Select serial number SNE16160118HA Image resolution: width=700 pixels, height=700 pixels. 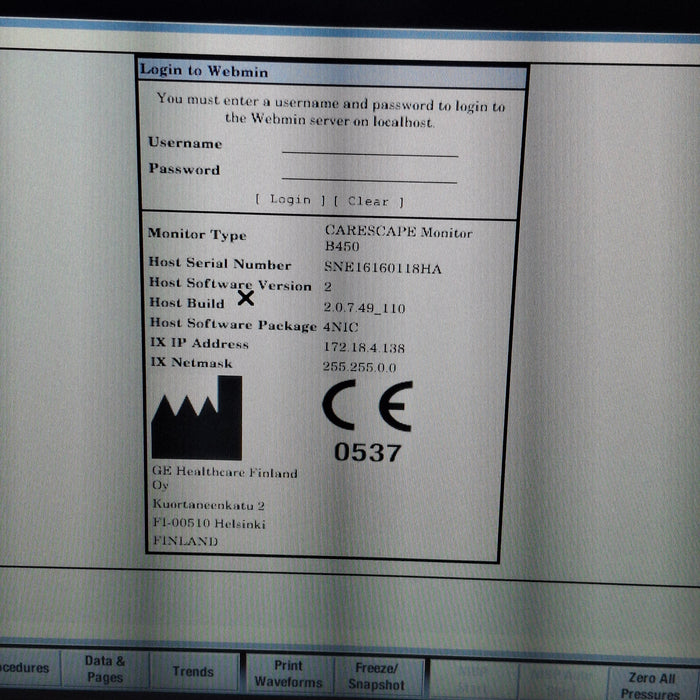click(383, 267)
